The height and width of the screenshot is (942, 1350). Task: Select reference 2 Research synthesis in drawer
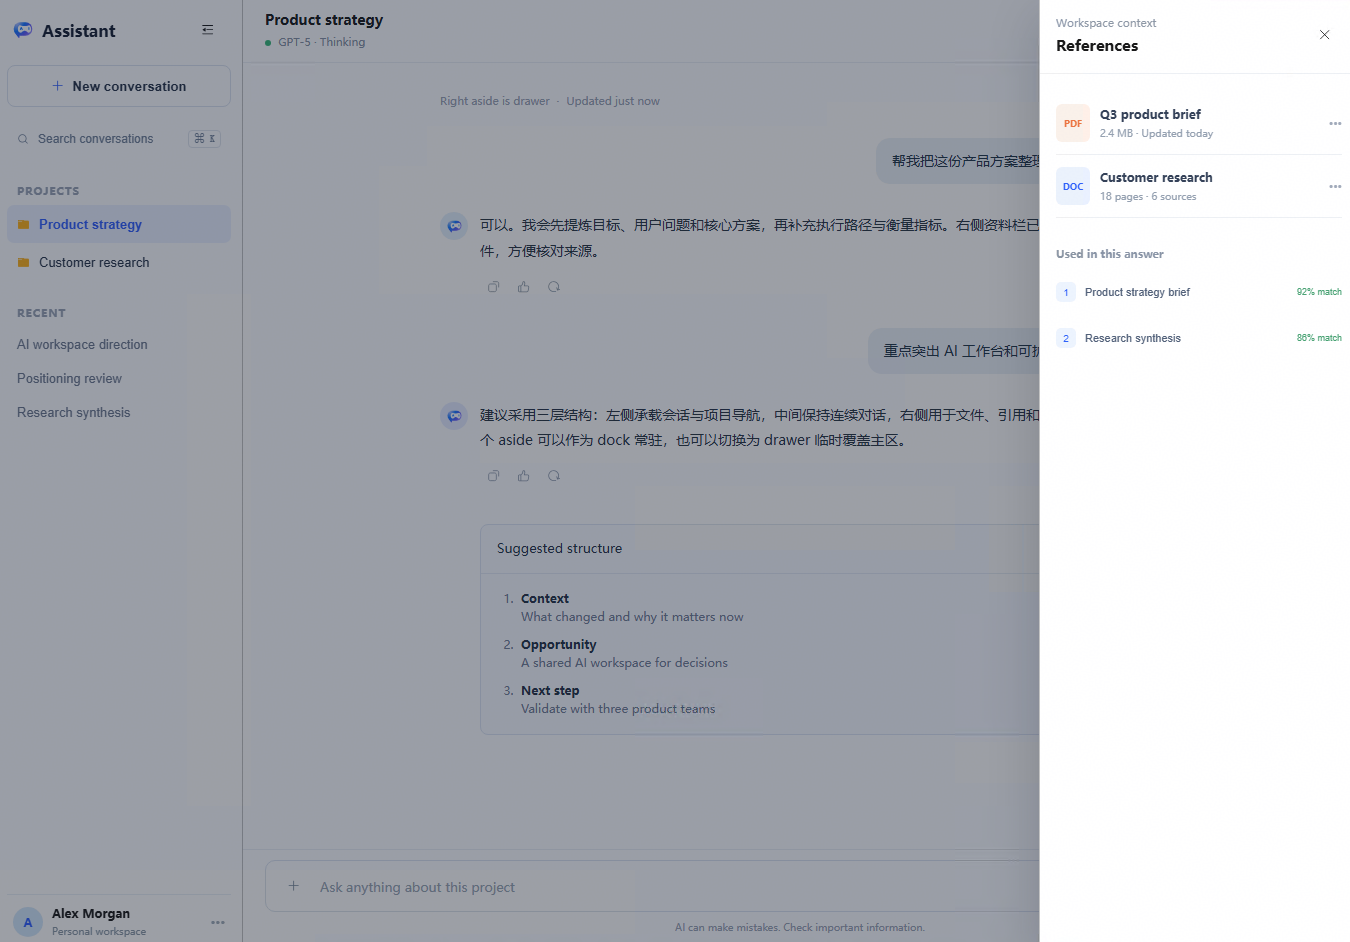point(1199,338)
